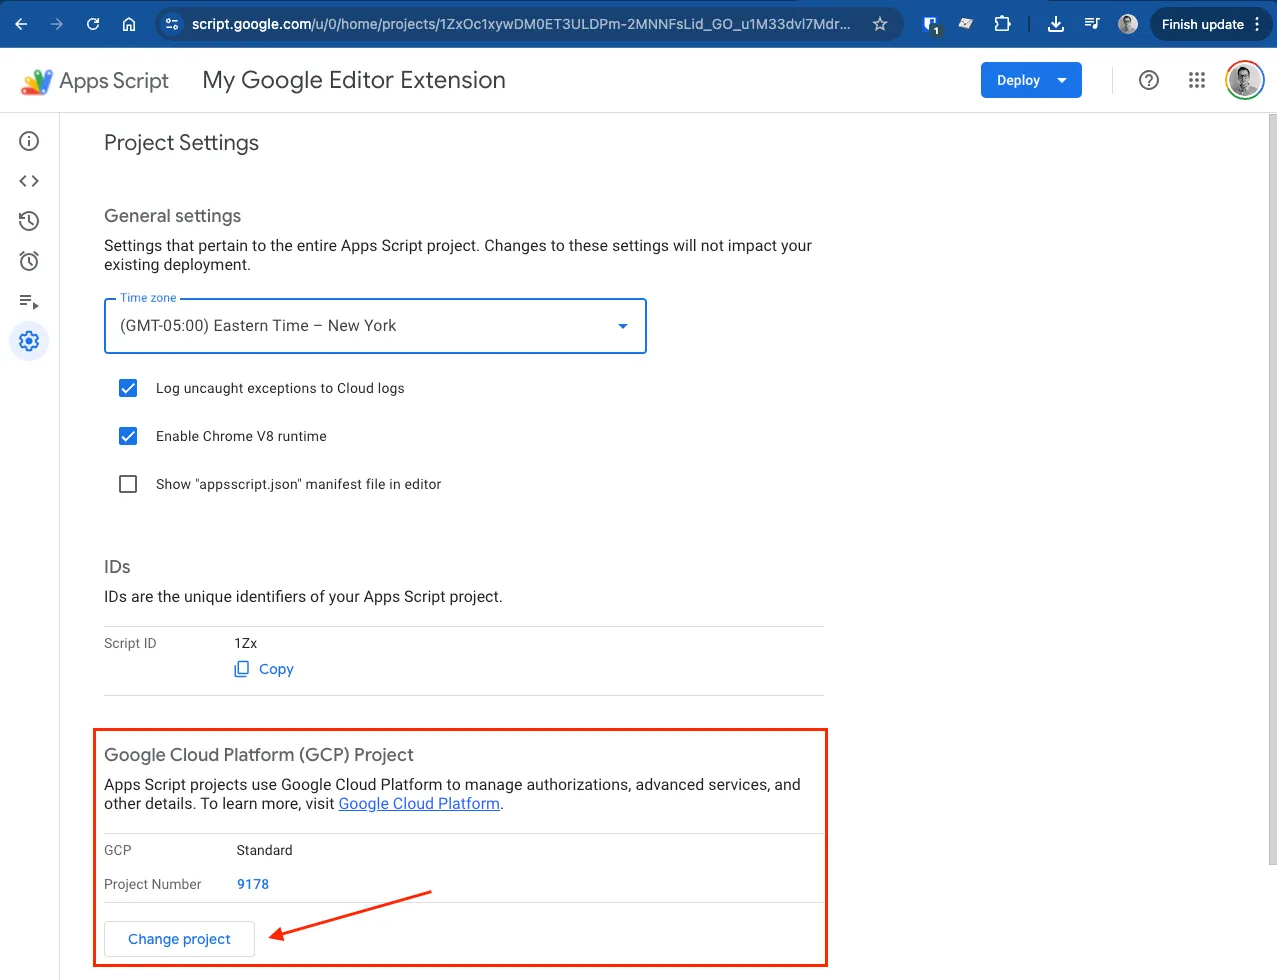Open the Help question mark icon
1277x980 pixels.
[x=1149, y=80]
